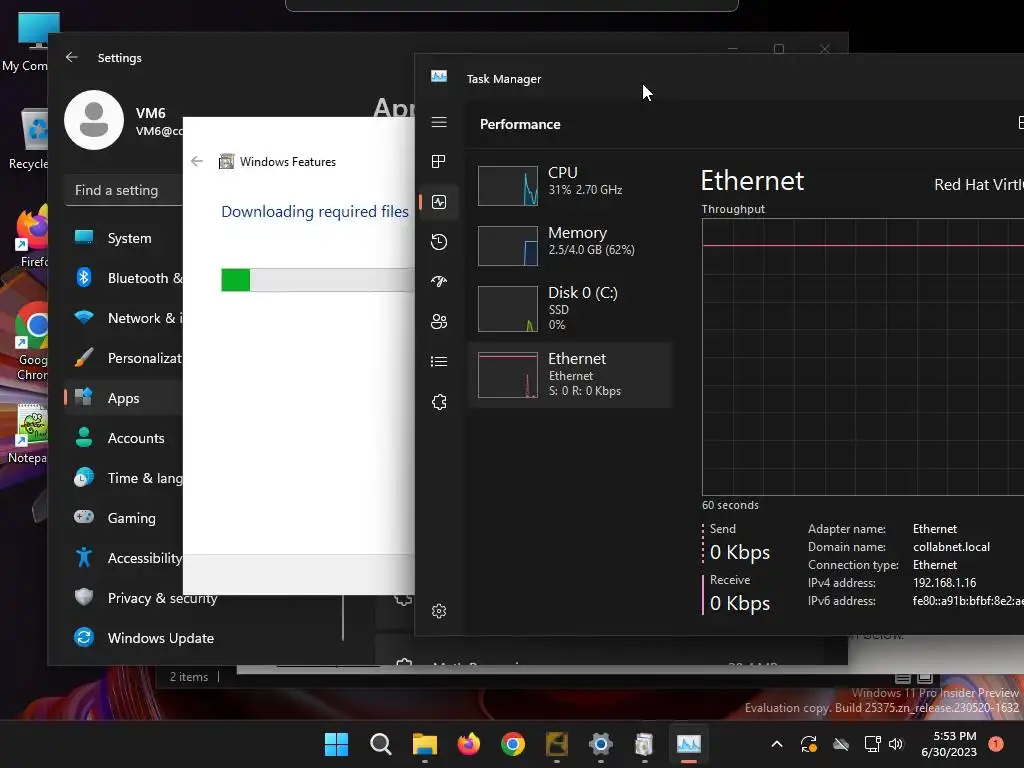Open Task Manager hamburger navigation menu
This screenshot has width=1024, height=768.
[x=439, y=123]
